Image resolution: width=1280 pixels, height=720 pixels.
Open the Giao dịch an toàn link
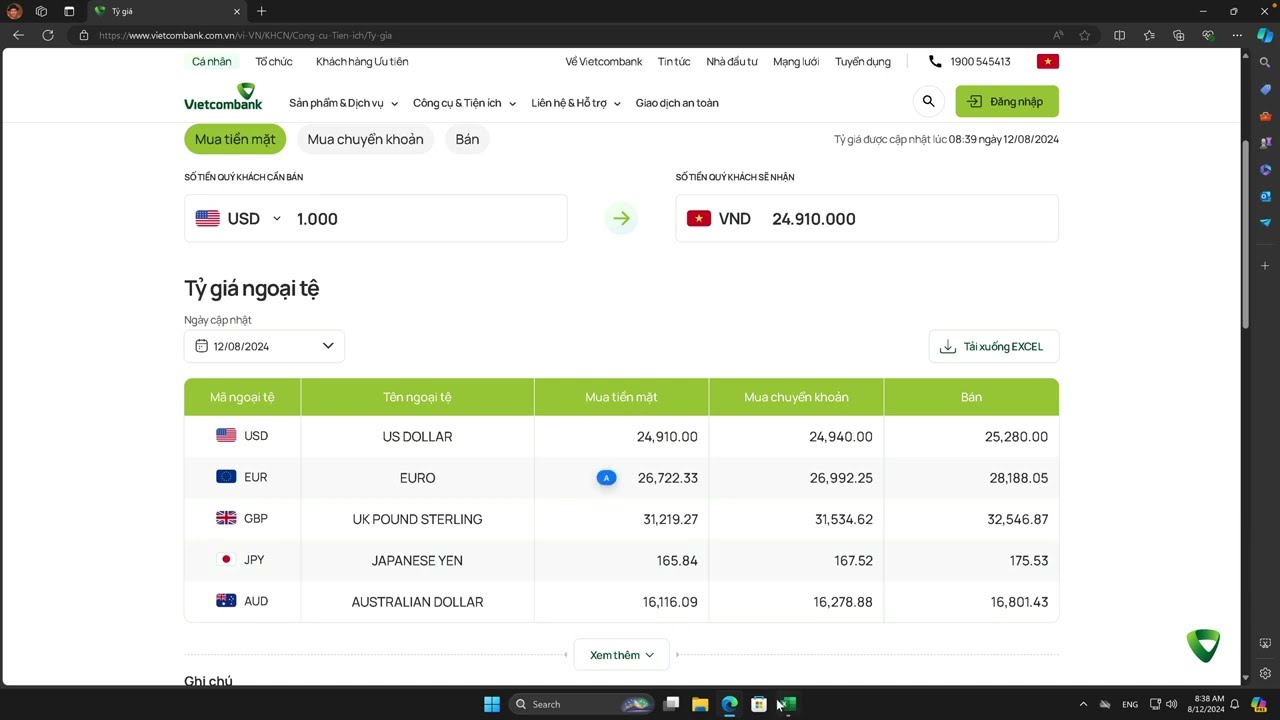pyautogui.click(x=677, y=103)
